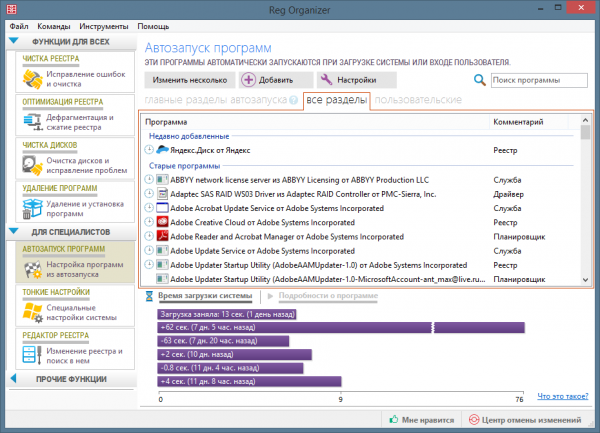The image size is (600, 433).
Task: Select Adobe Reader and Acrobat Manager row
Action: (361, 236)
